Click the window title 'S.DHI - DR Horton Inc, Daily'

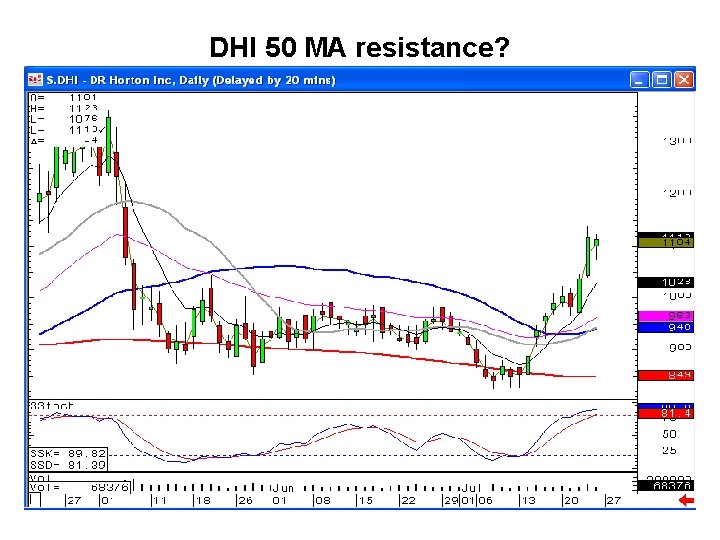point(191,80)
